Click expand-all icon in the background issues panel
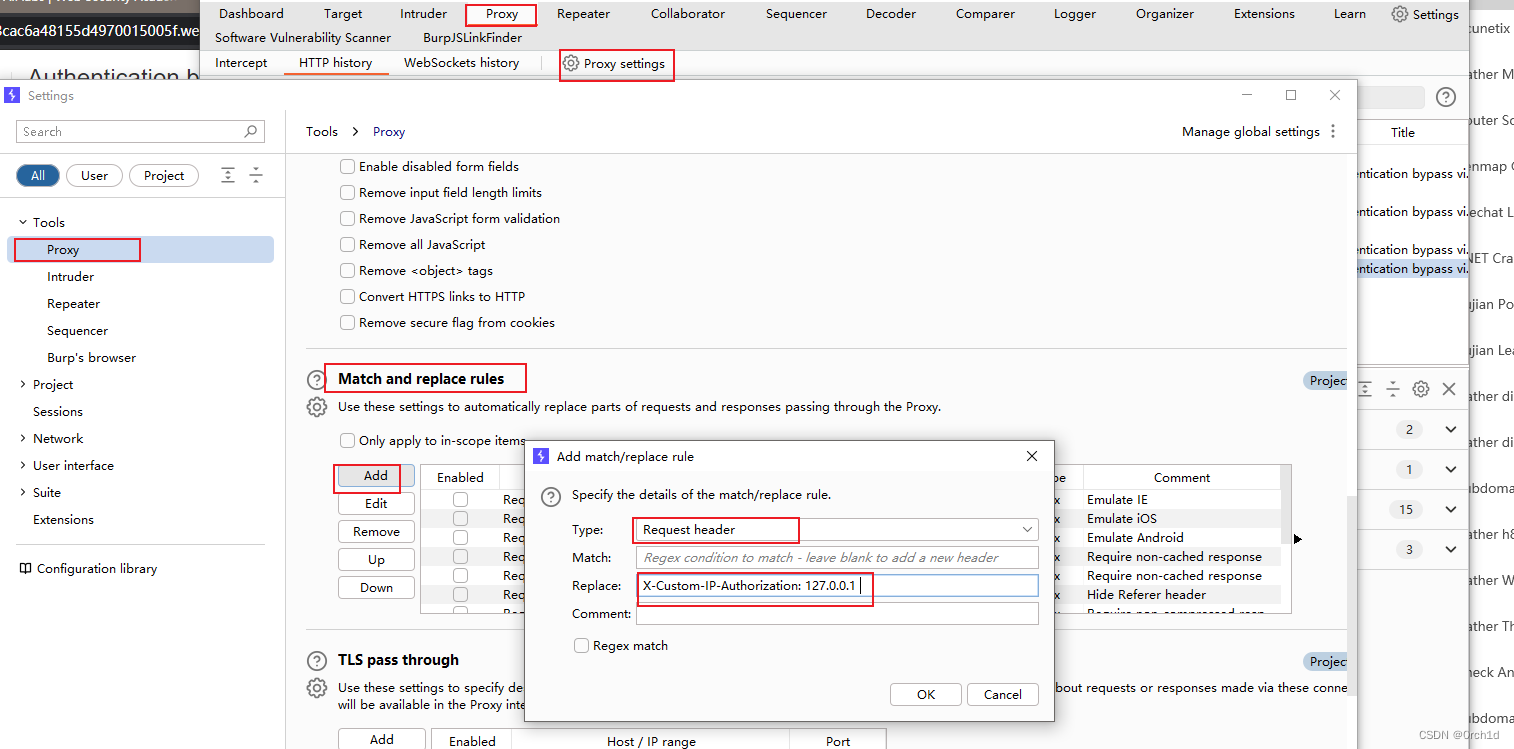The width and height of the screenshot is (1514, 749). pos(1364,389)
